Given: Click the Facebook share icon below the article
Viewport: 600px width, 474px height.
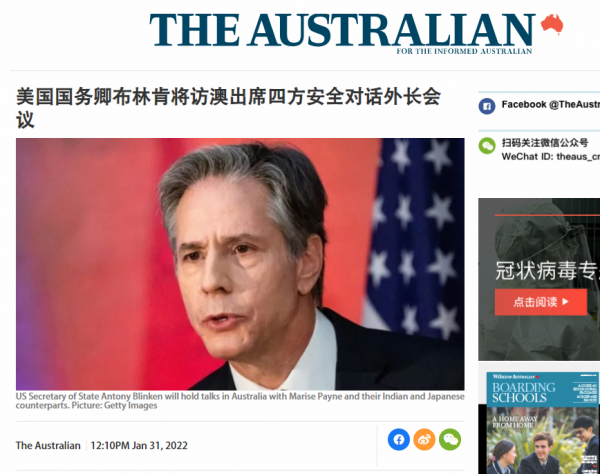Looking at the screenshot, I should coord(398,440).
